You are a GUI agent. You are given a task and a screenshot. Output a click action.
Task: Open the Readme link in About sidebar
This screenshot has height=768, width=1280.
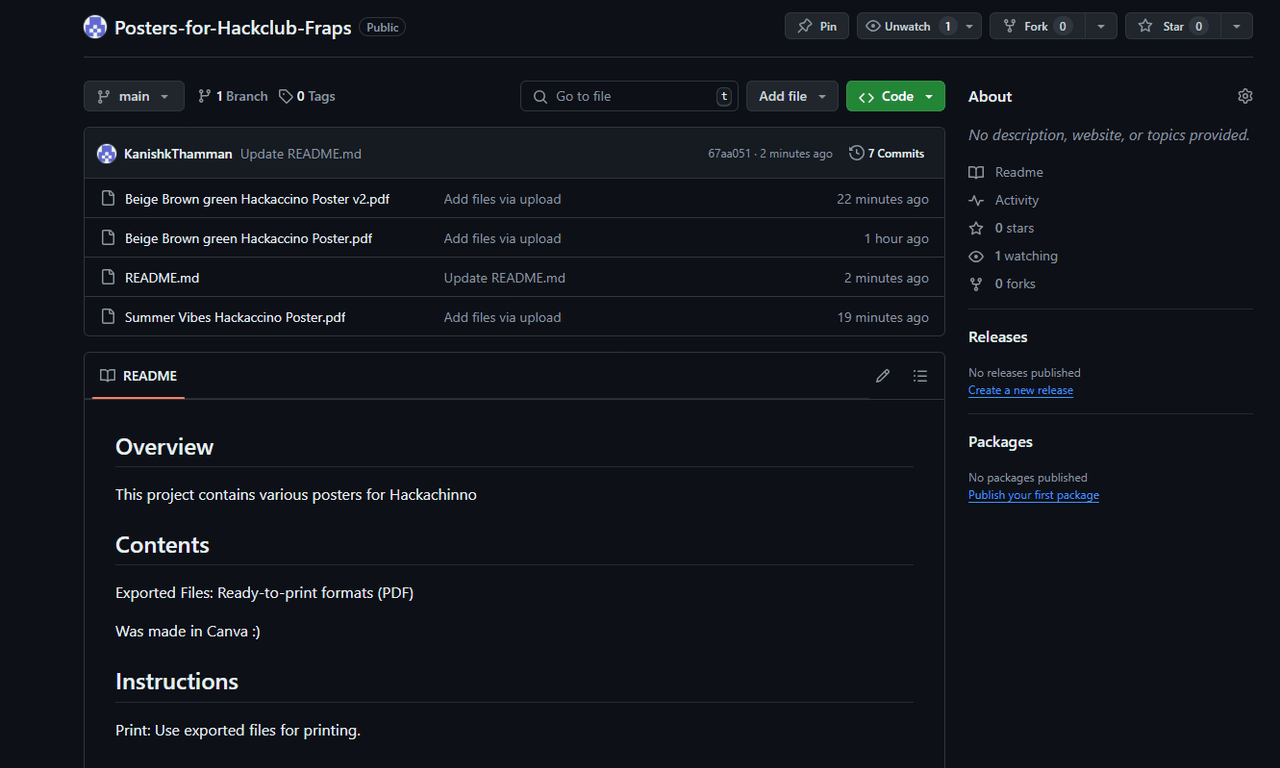coord(1005,172)
